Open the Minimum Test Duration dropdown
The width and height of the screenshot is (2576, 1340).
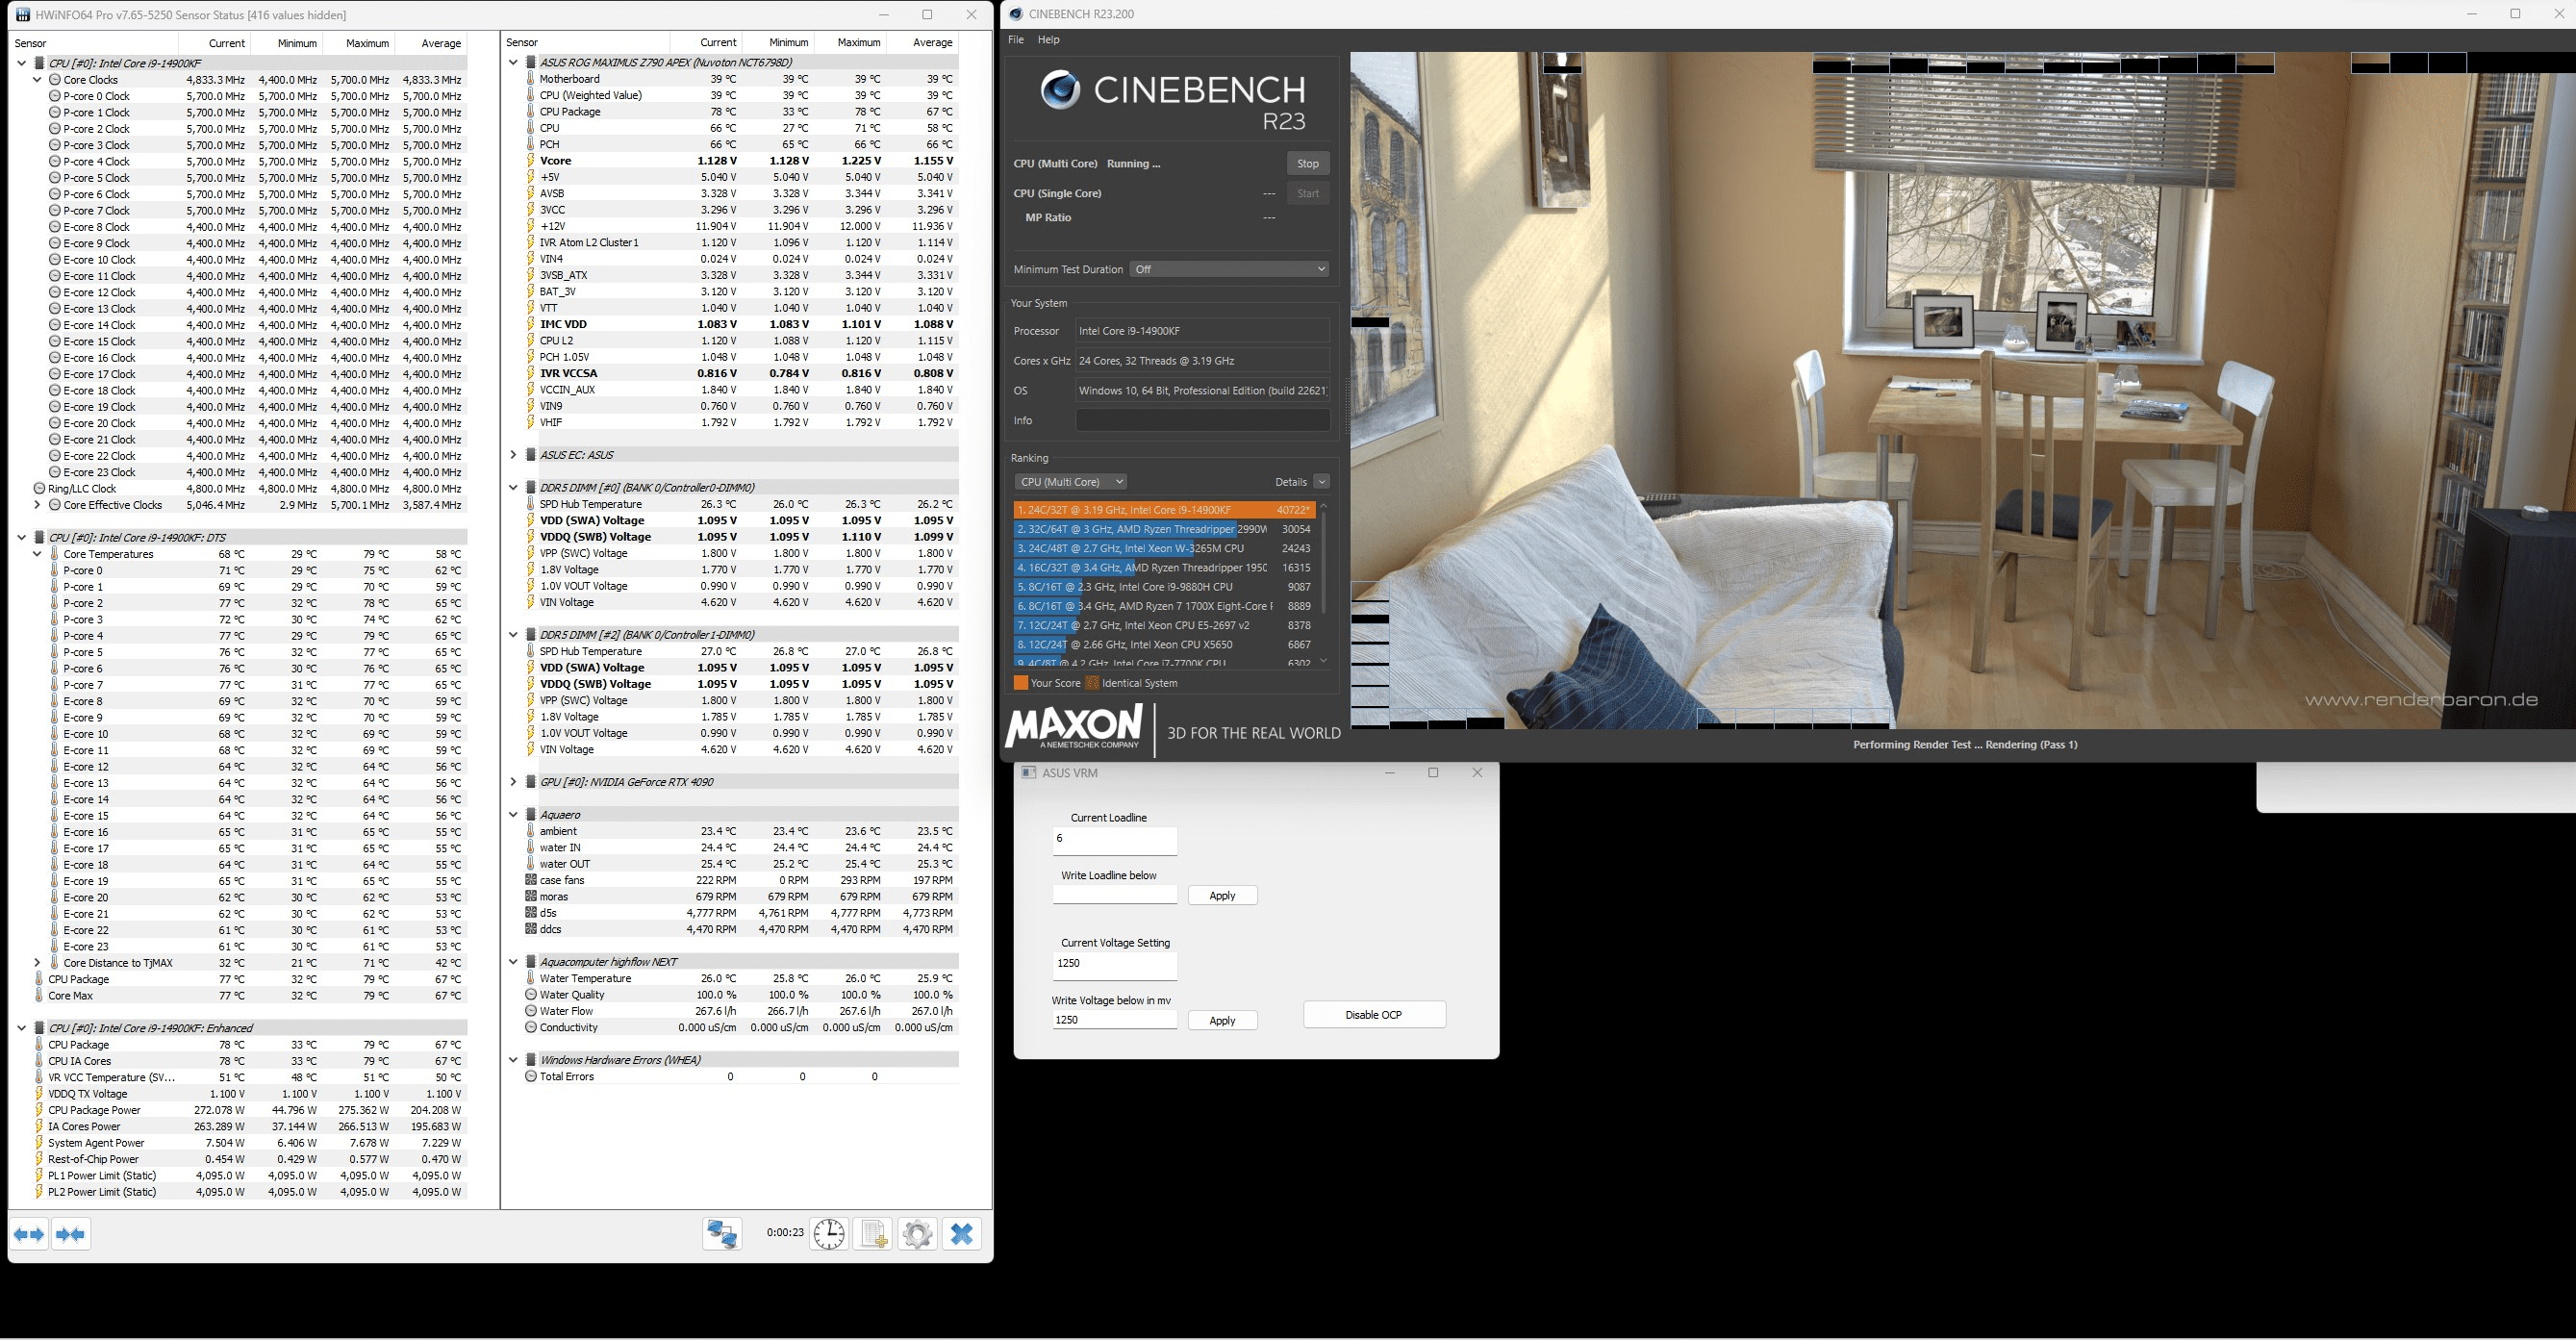(1229, 269)
